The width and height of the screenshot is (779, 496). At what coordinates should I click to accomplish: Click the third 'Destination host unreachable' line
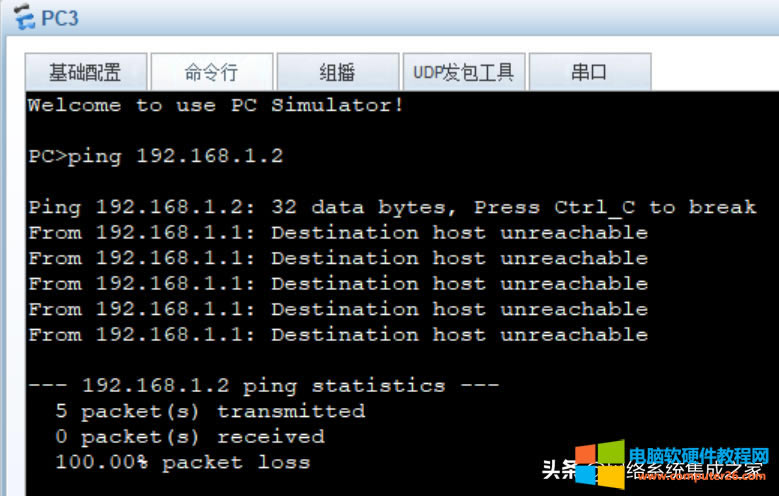(x=337, y=284)
